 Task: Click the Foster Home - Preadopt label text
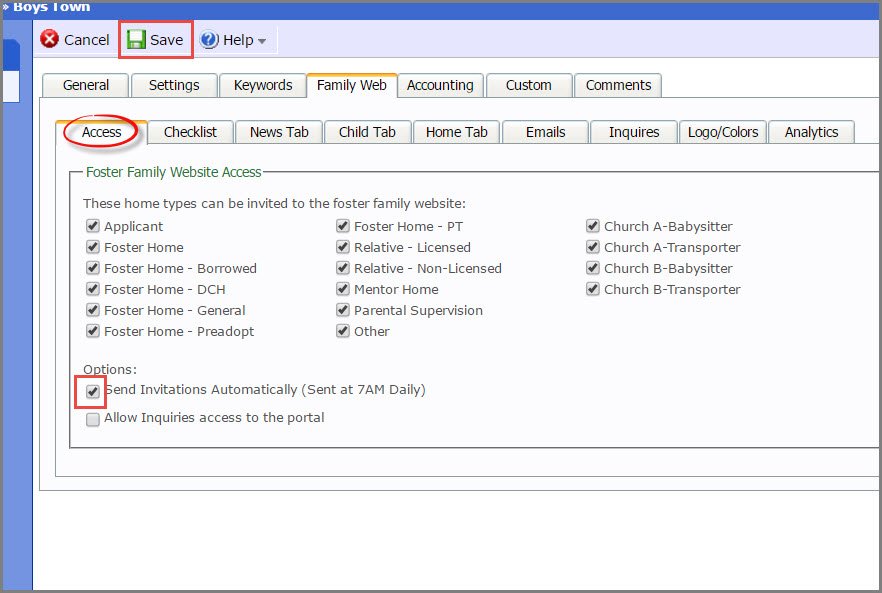(179, 331)
